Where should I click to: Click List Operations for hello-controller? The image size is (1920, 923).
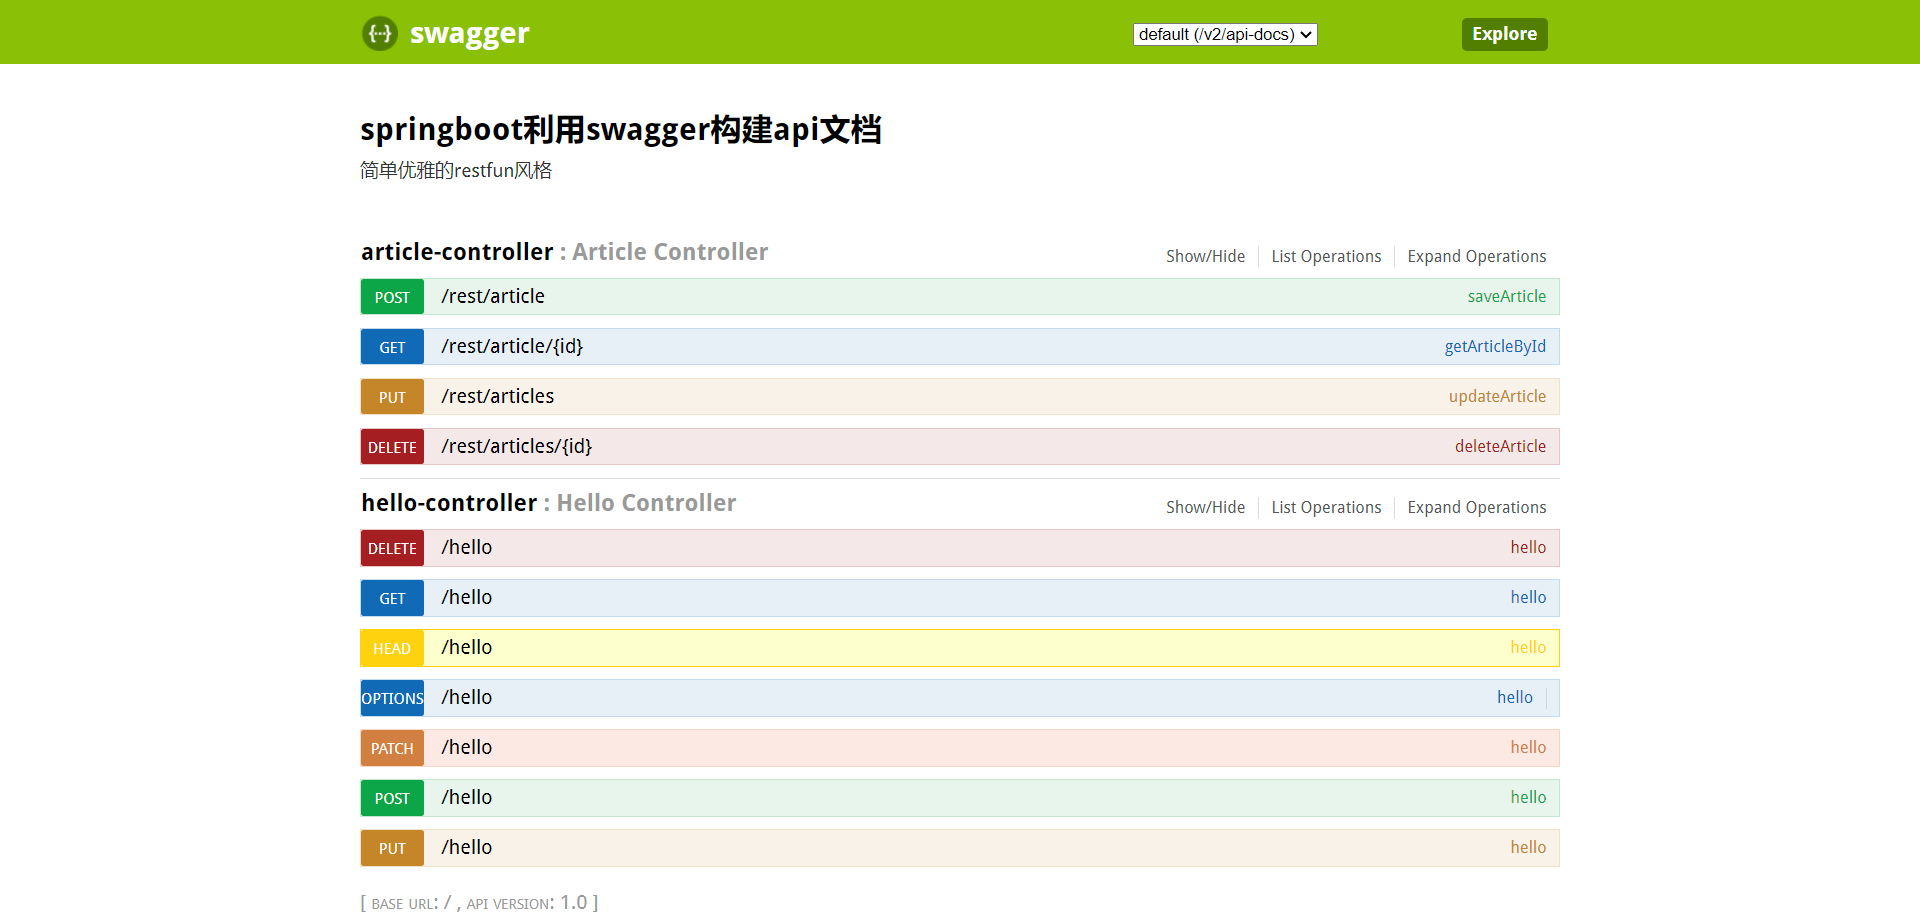pyautogui.click(x=1326, y=508)
